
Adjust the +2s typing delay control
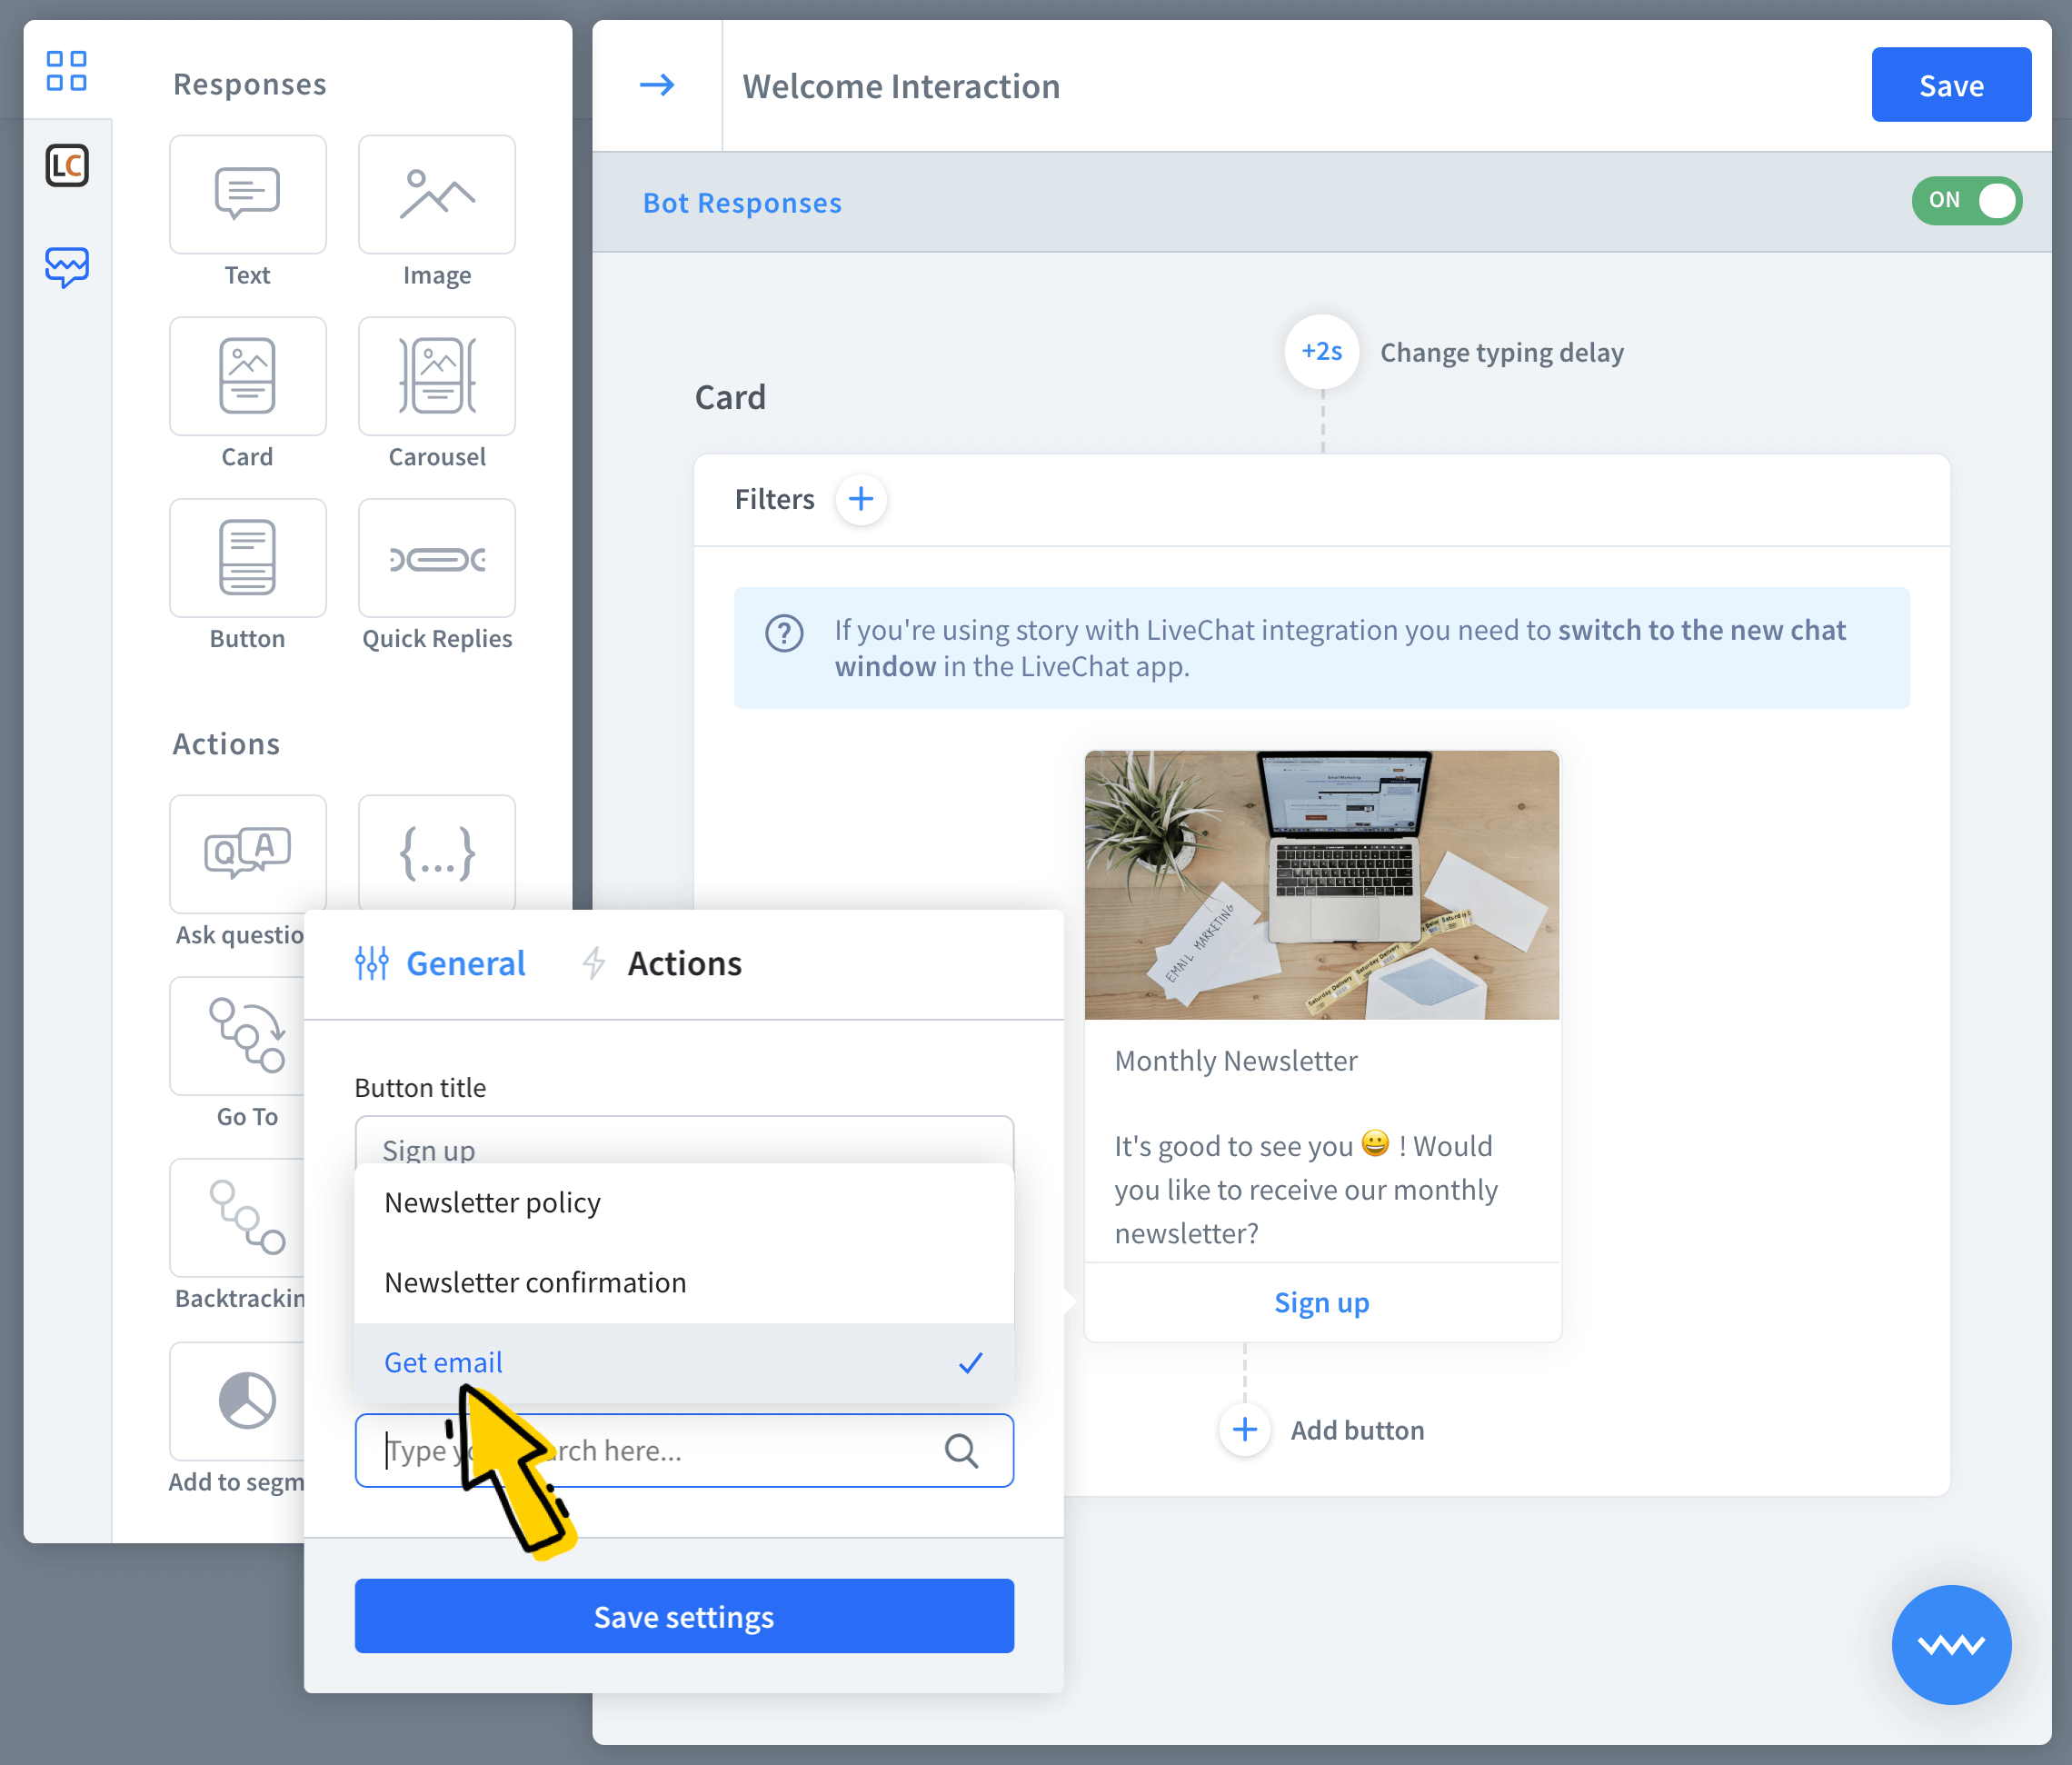(1322, 352)
